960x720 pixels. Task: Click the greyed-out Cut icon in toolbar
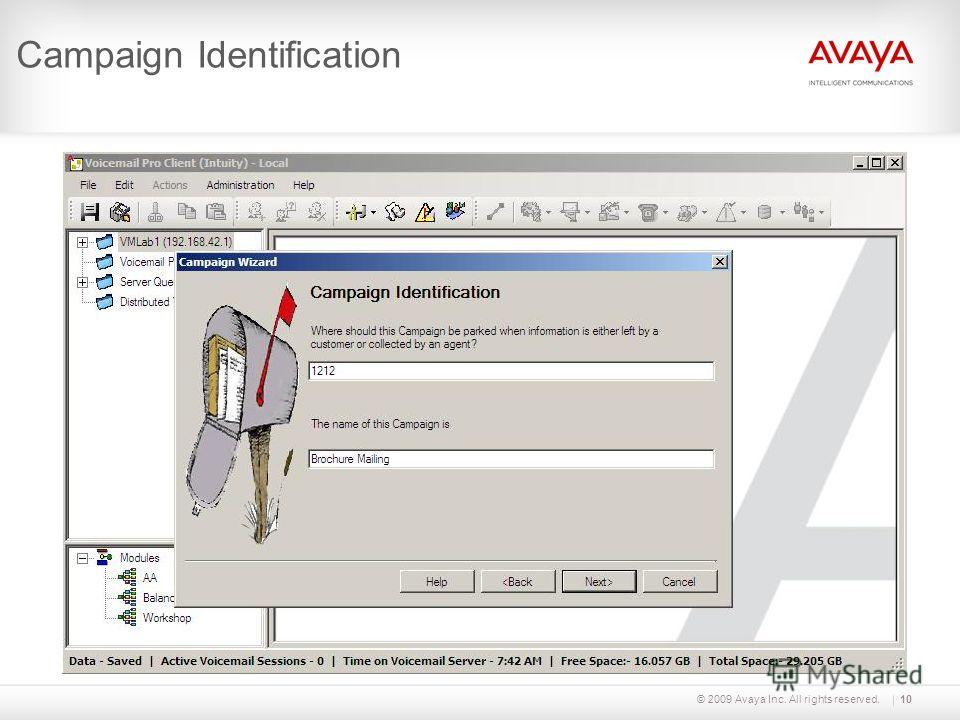[x=156, y=212]
